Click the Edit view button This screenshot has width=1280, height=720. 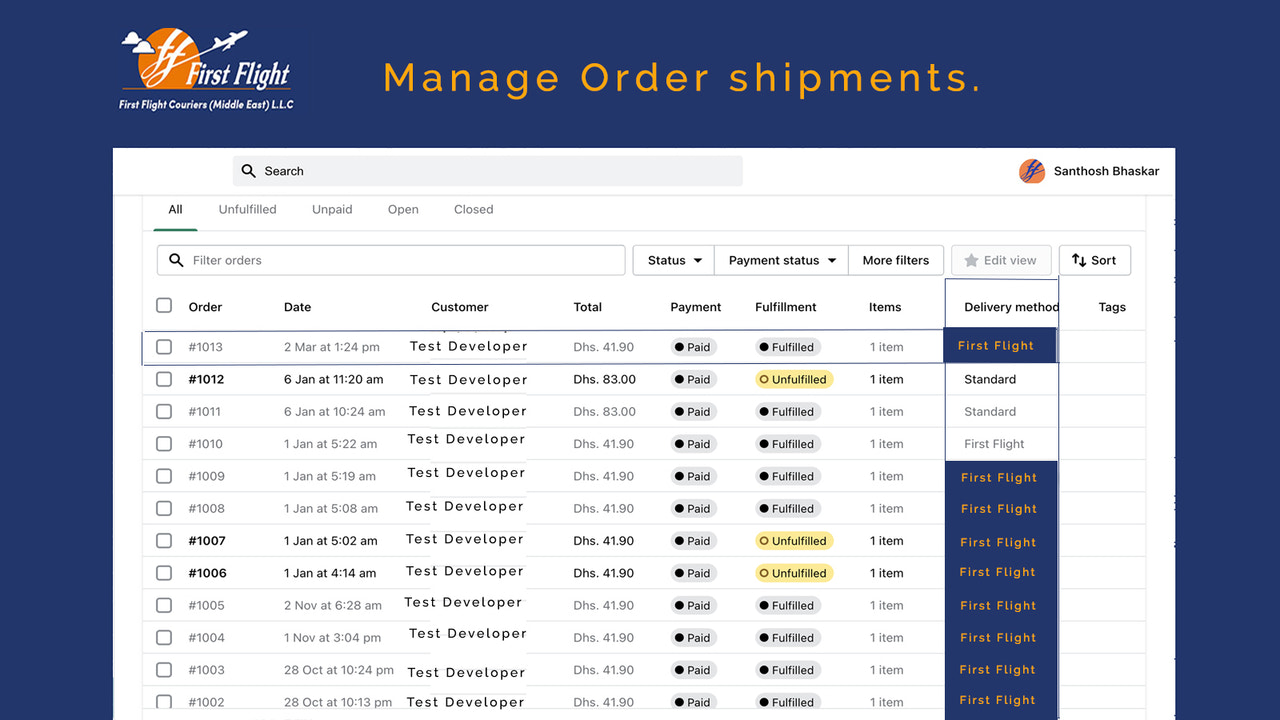tap(1001, 260)
